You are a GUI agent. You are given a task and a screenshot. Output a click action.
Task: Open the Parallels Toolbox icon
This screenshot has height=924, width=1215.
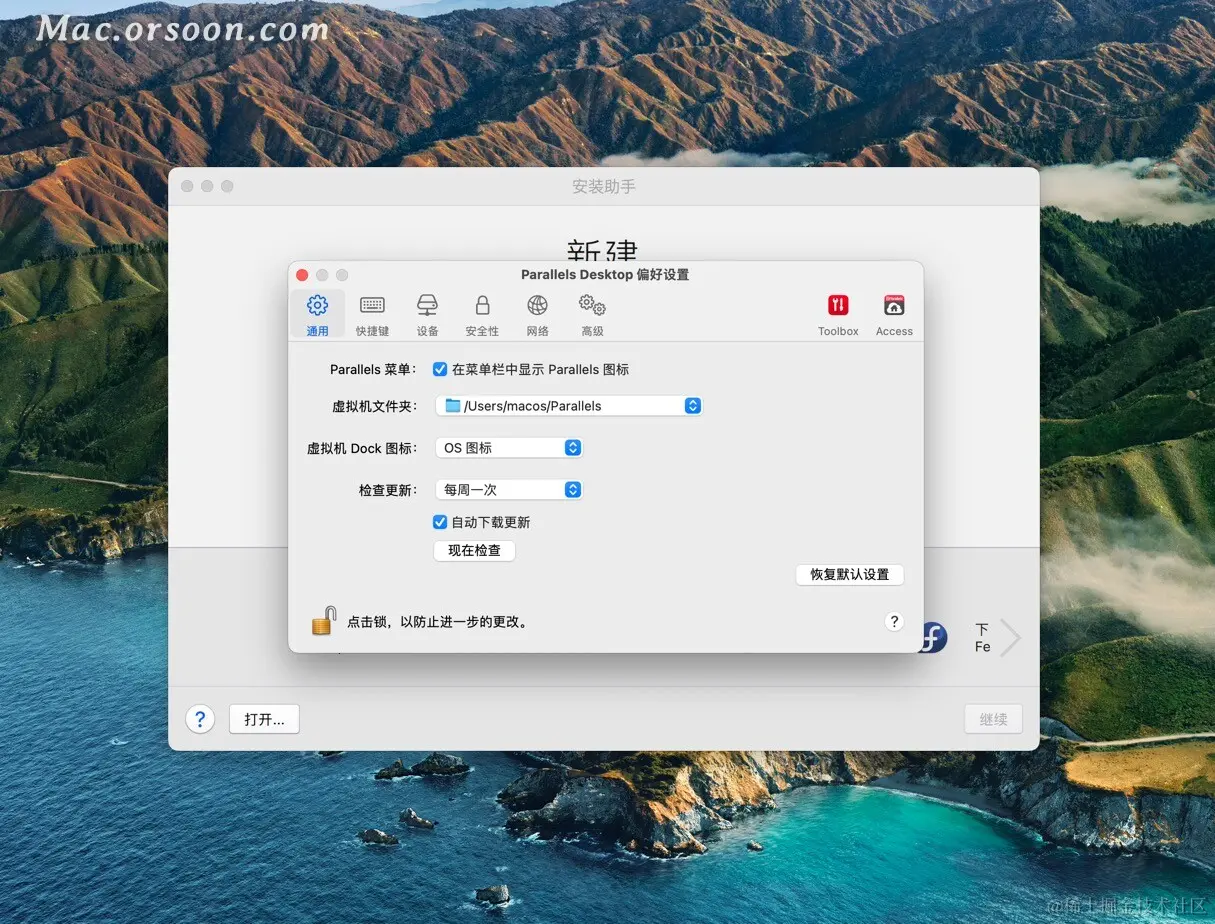click(838, 314)
